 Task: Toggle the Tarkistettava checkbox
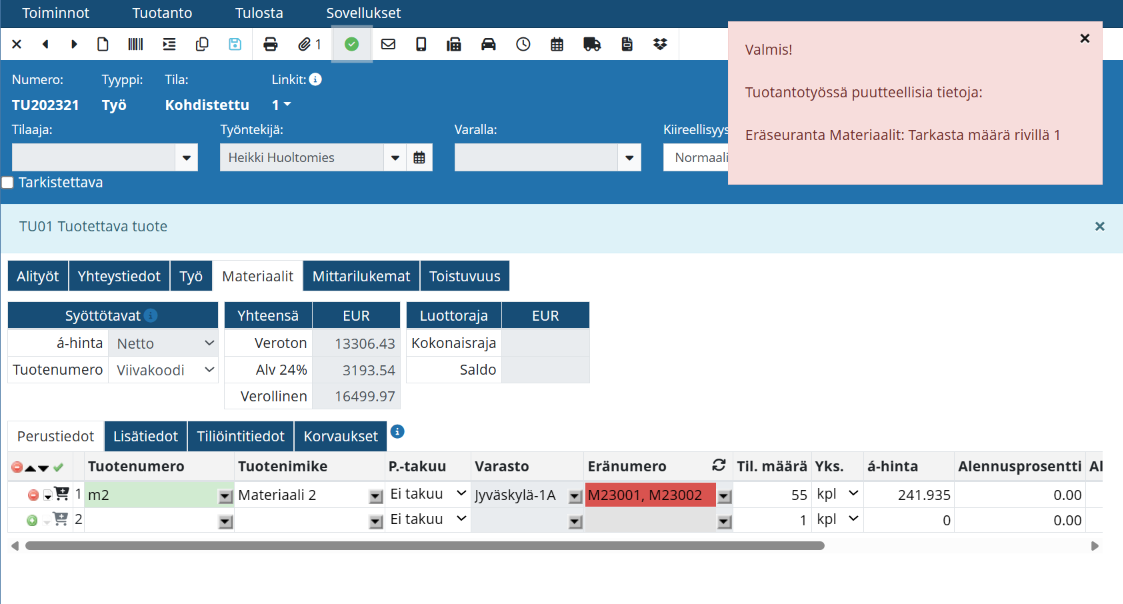[x=8, y=183]
